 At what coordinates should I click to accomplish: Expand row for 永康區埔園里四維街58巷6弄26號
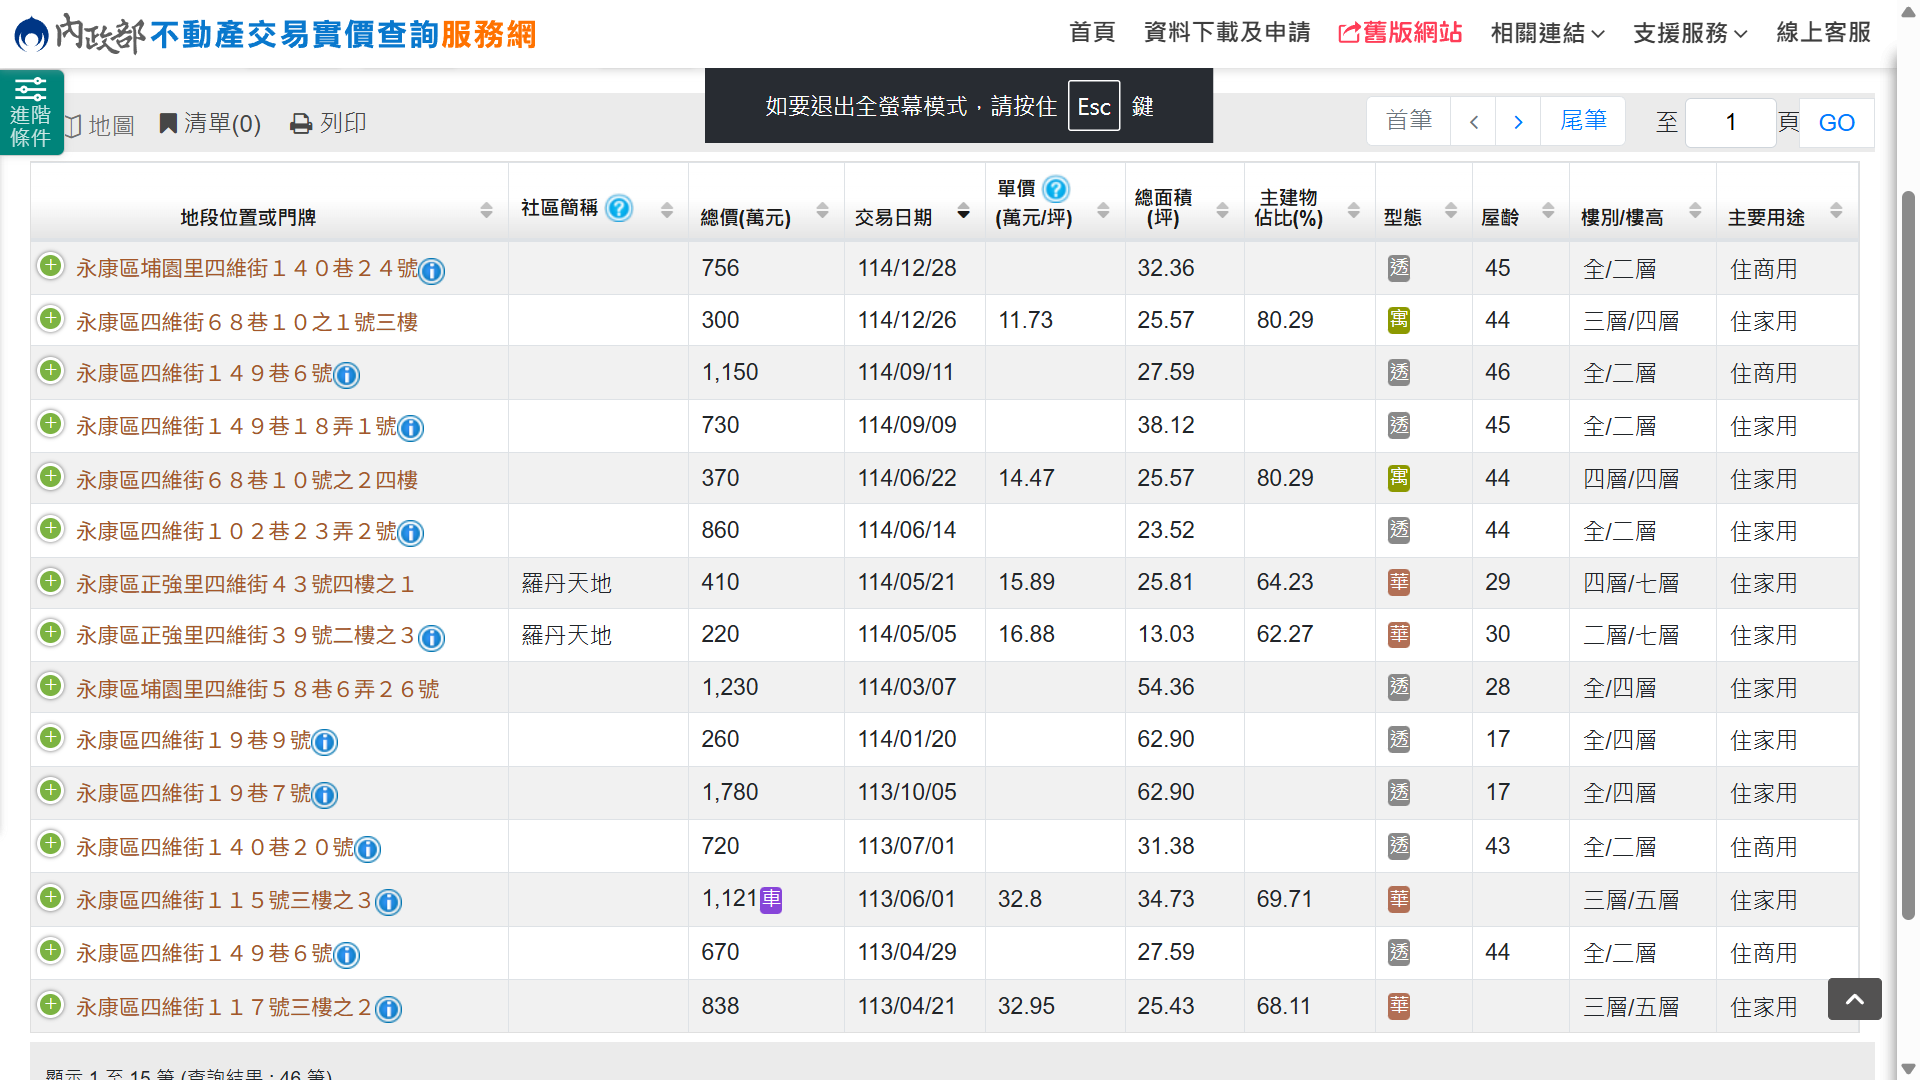pyautogui.click(x=50, y=686)
